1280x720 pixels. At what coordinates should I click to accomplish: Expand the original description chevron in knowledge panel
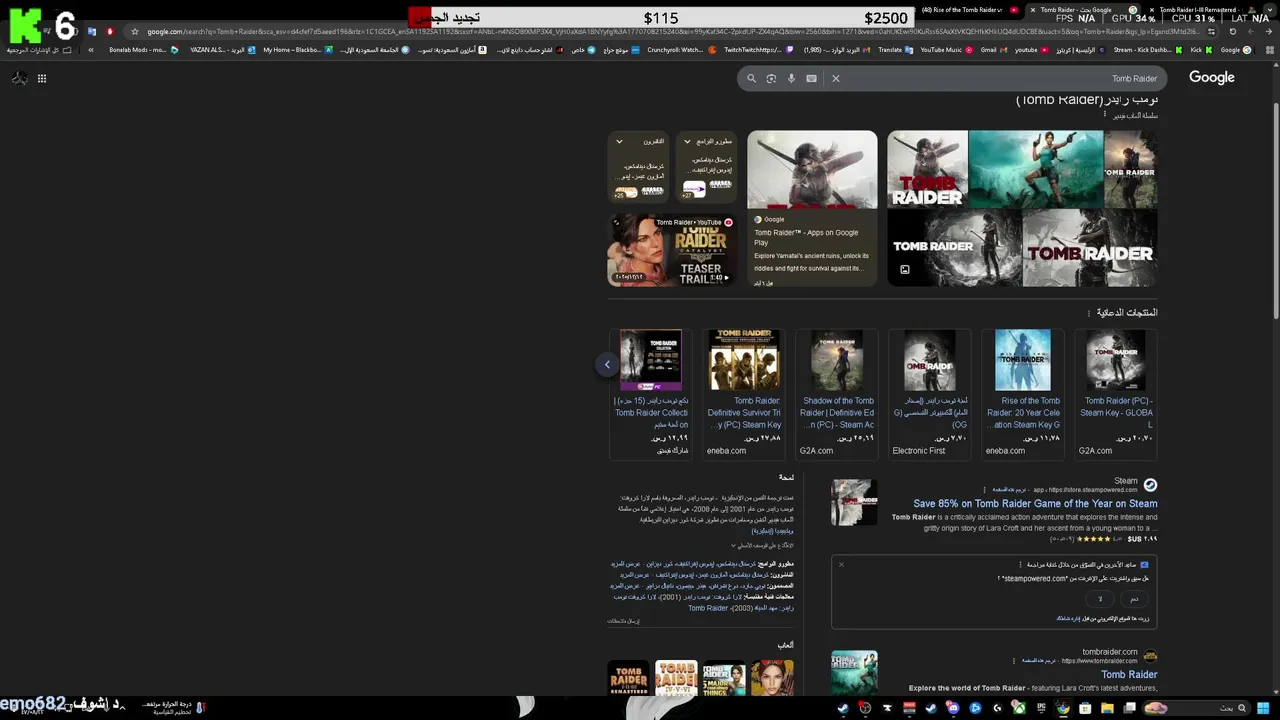(733, 546)
